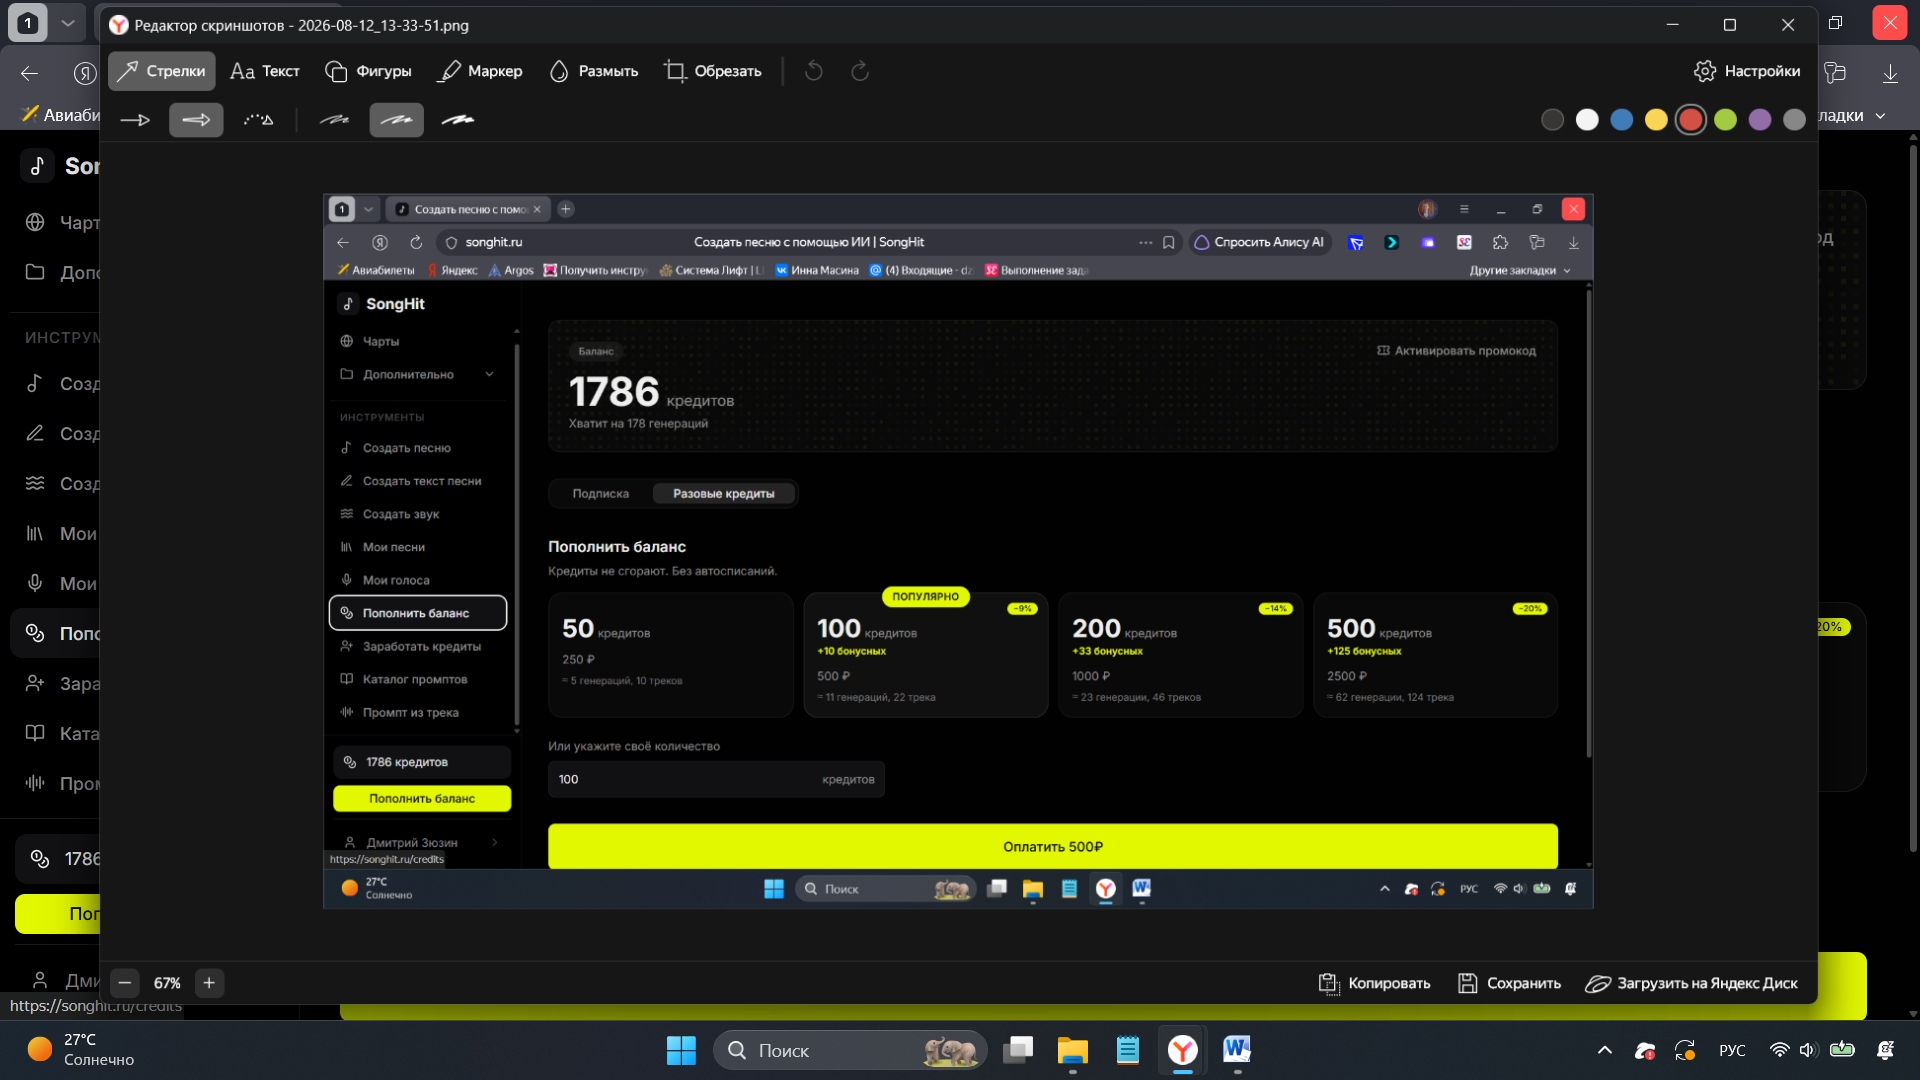The width and height of the screenshot is (1920, 1080).
Task: Expand the chevron beside the browser tab counter
Action: click(x=68, y=23)
